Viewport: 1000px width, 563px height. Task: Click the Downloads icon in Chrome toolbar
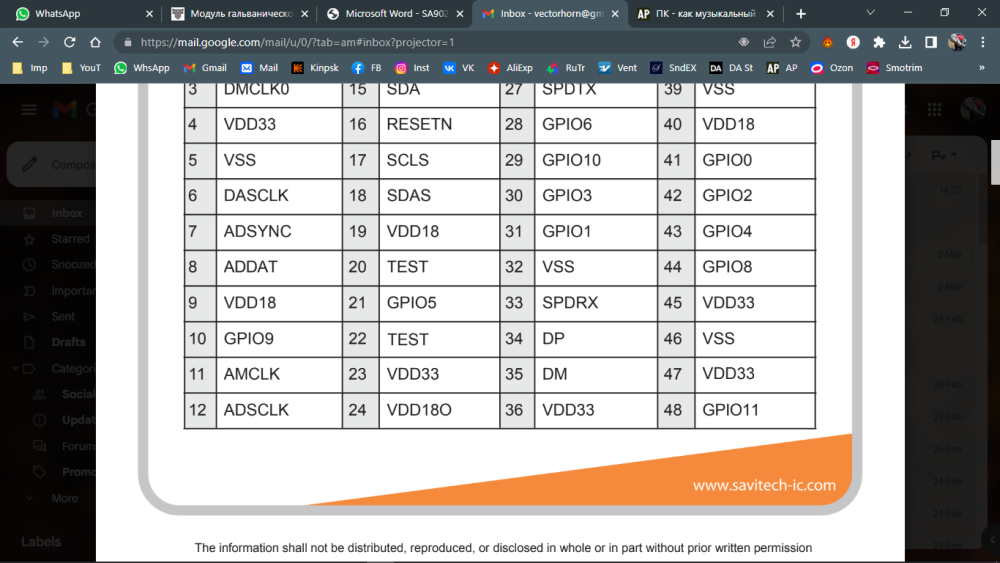[905, 43]
